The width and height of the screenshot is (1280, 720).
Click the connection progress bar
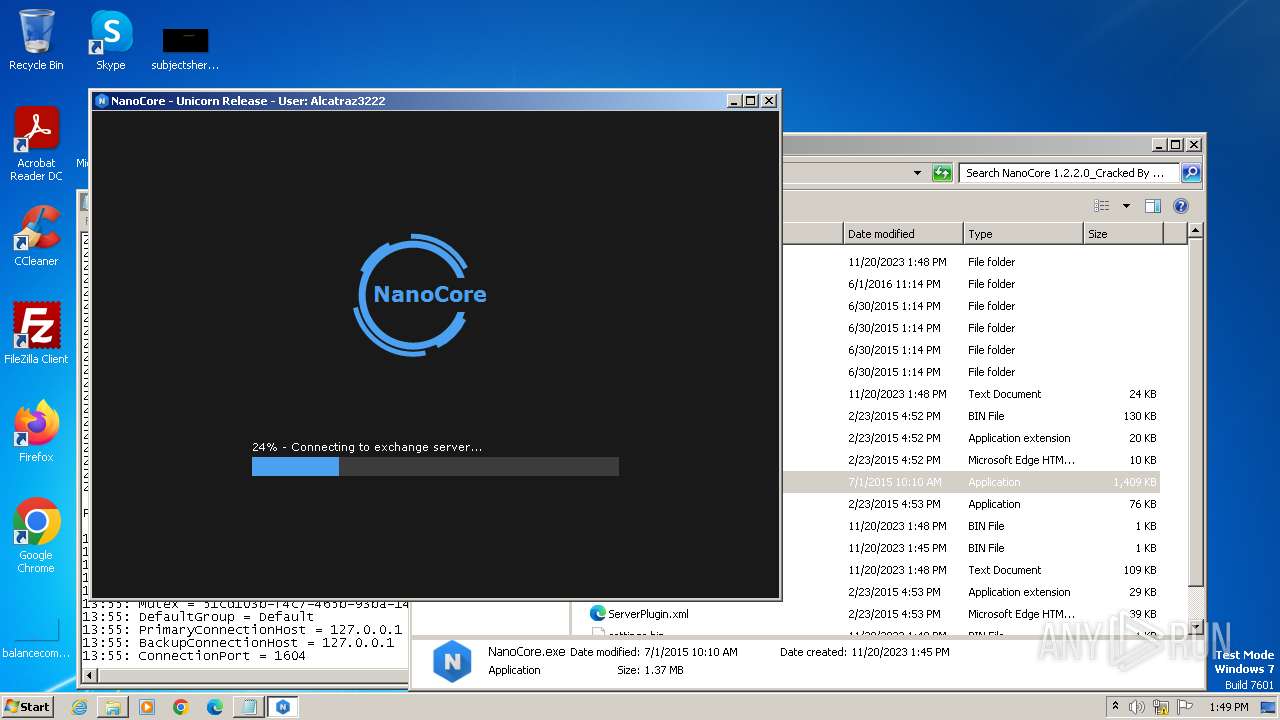tap(435, 466)
